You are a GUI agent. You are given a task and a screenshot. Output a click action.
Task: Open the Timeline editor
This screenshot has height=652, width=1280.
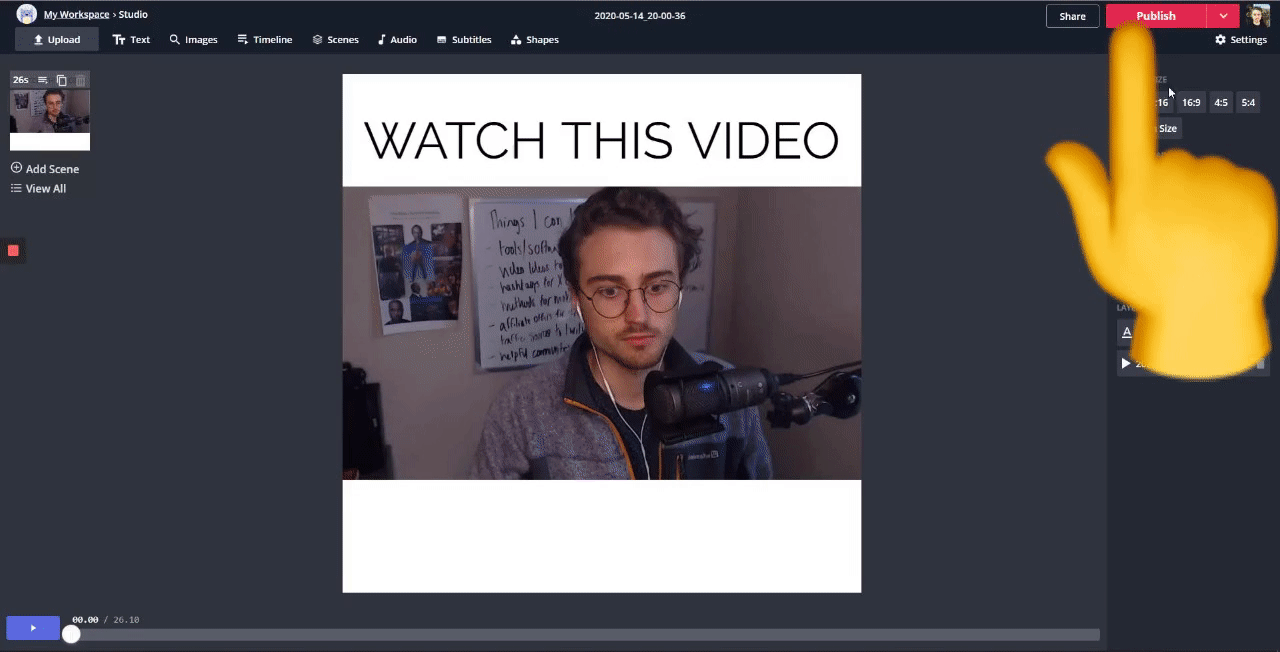[265, 40]
